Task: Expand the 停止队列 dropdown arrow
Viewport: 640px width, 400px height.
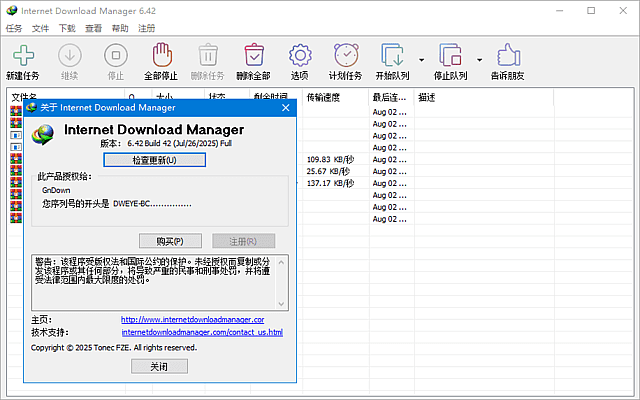Action: (480, 58)
